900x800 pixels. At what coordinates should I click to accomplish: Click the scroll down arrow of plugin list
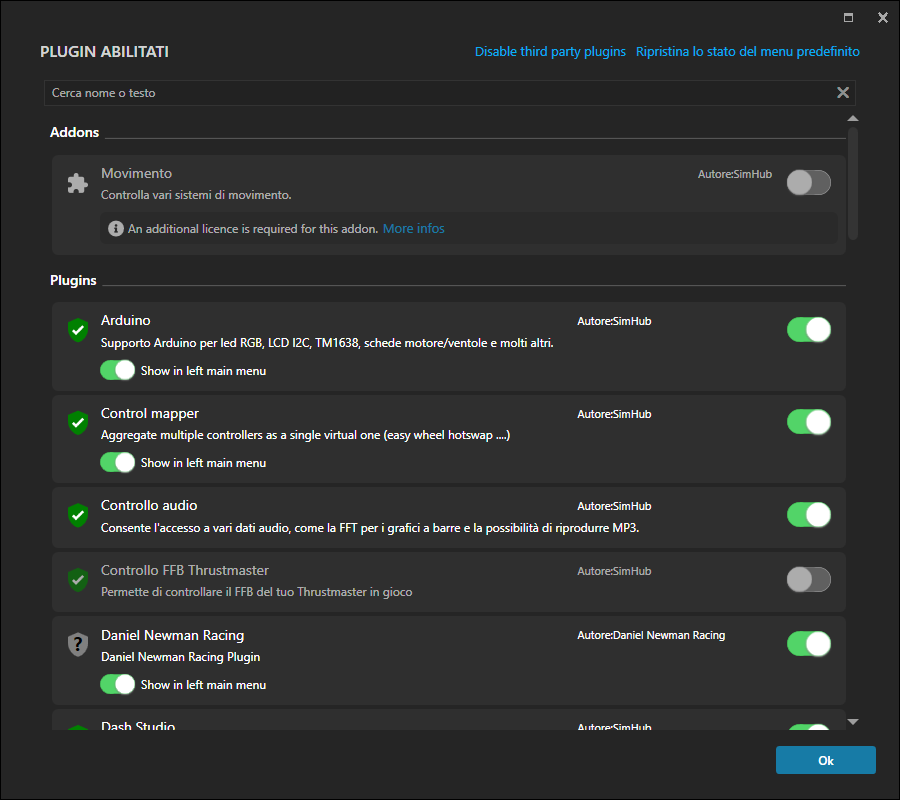853,721
